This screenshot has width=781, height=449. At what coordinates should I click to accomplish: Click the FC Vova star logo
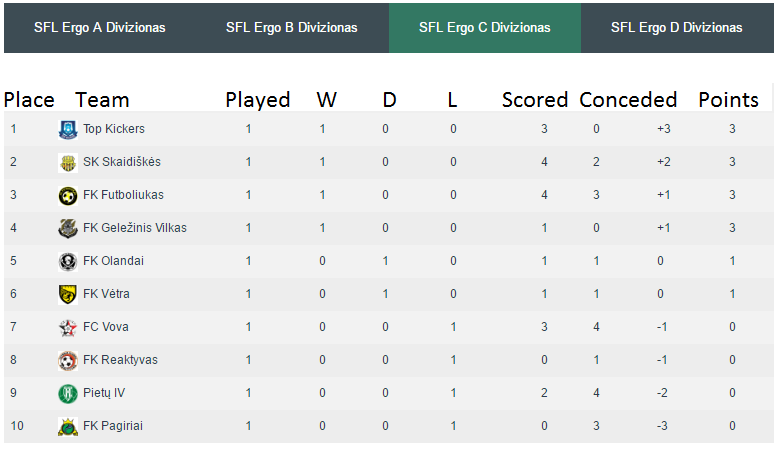(x=68, y=327)
